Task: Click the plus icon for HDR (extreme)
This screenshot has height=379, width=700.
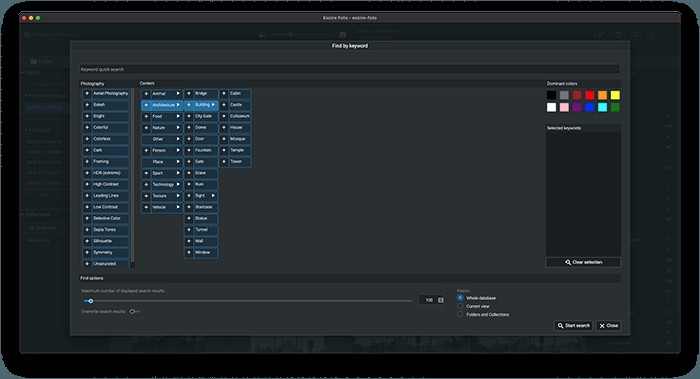Action: pyautogui.click(x=87, y=173)
